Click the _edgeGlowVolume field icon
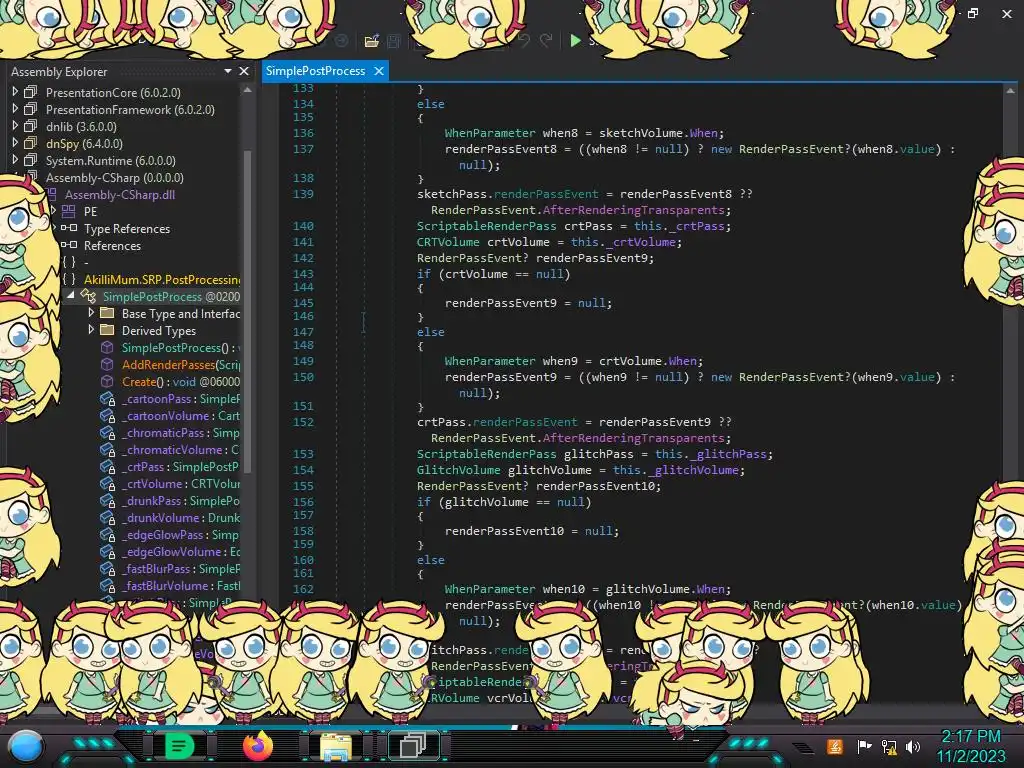The height and width of the screenshot is (768, 1024). 107,551
